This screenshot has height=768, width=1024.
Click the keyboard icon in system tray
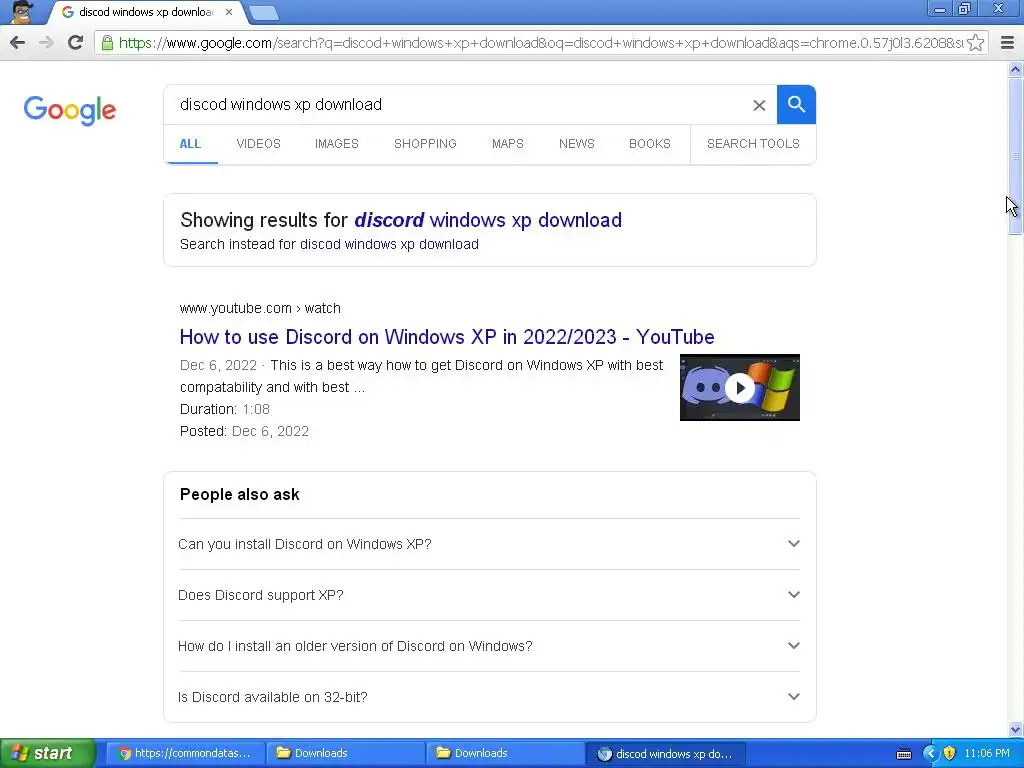[904, 754]
